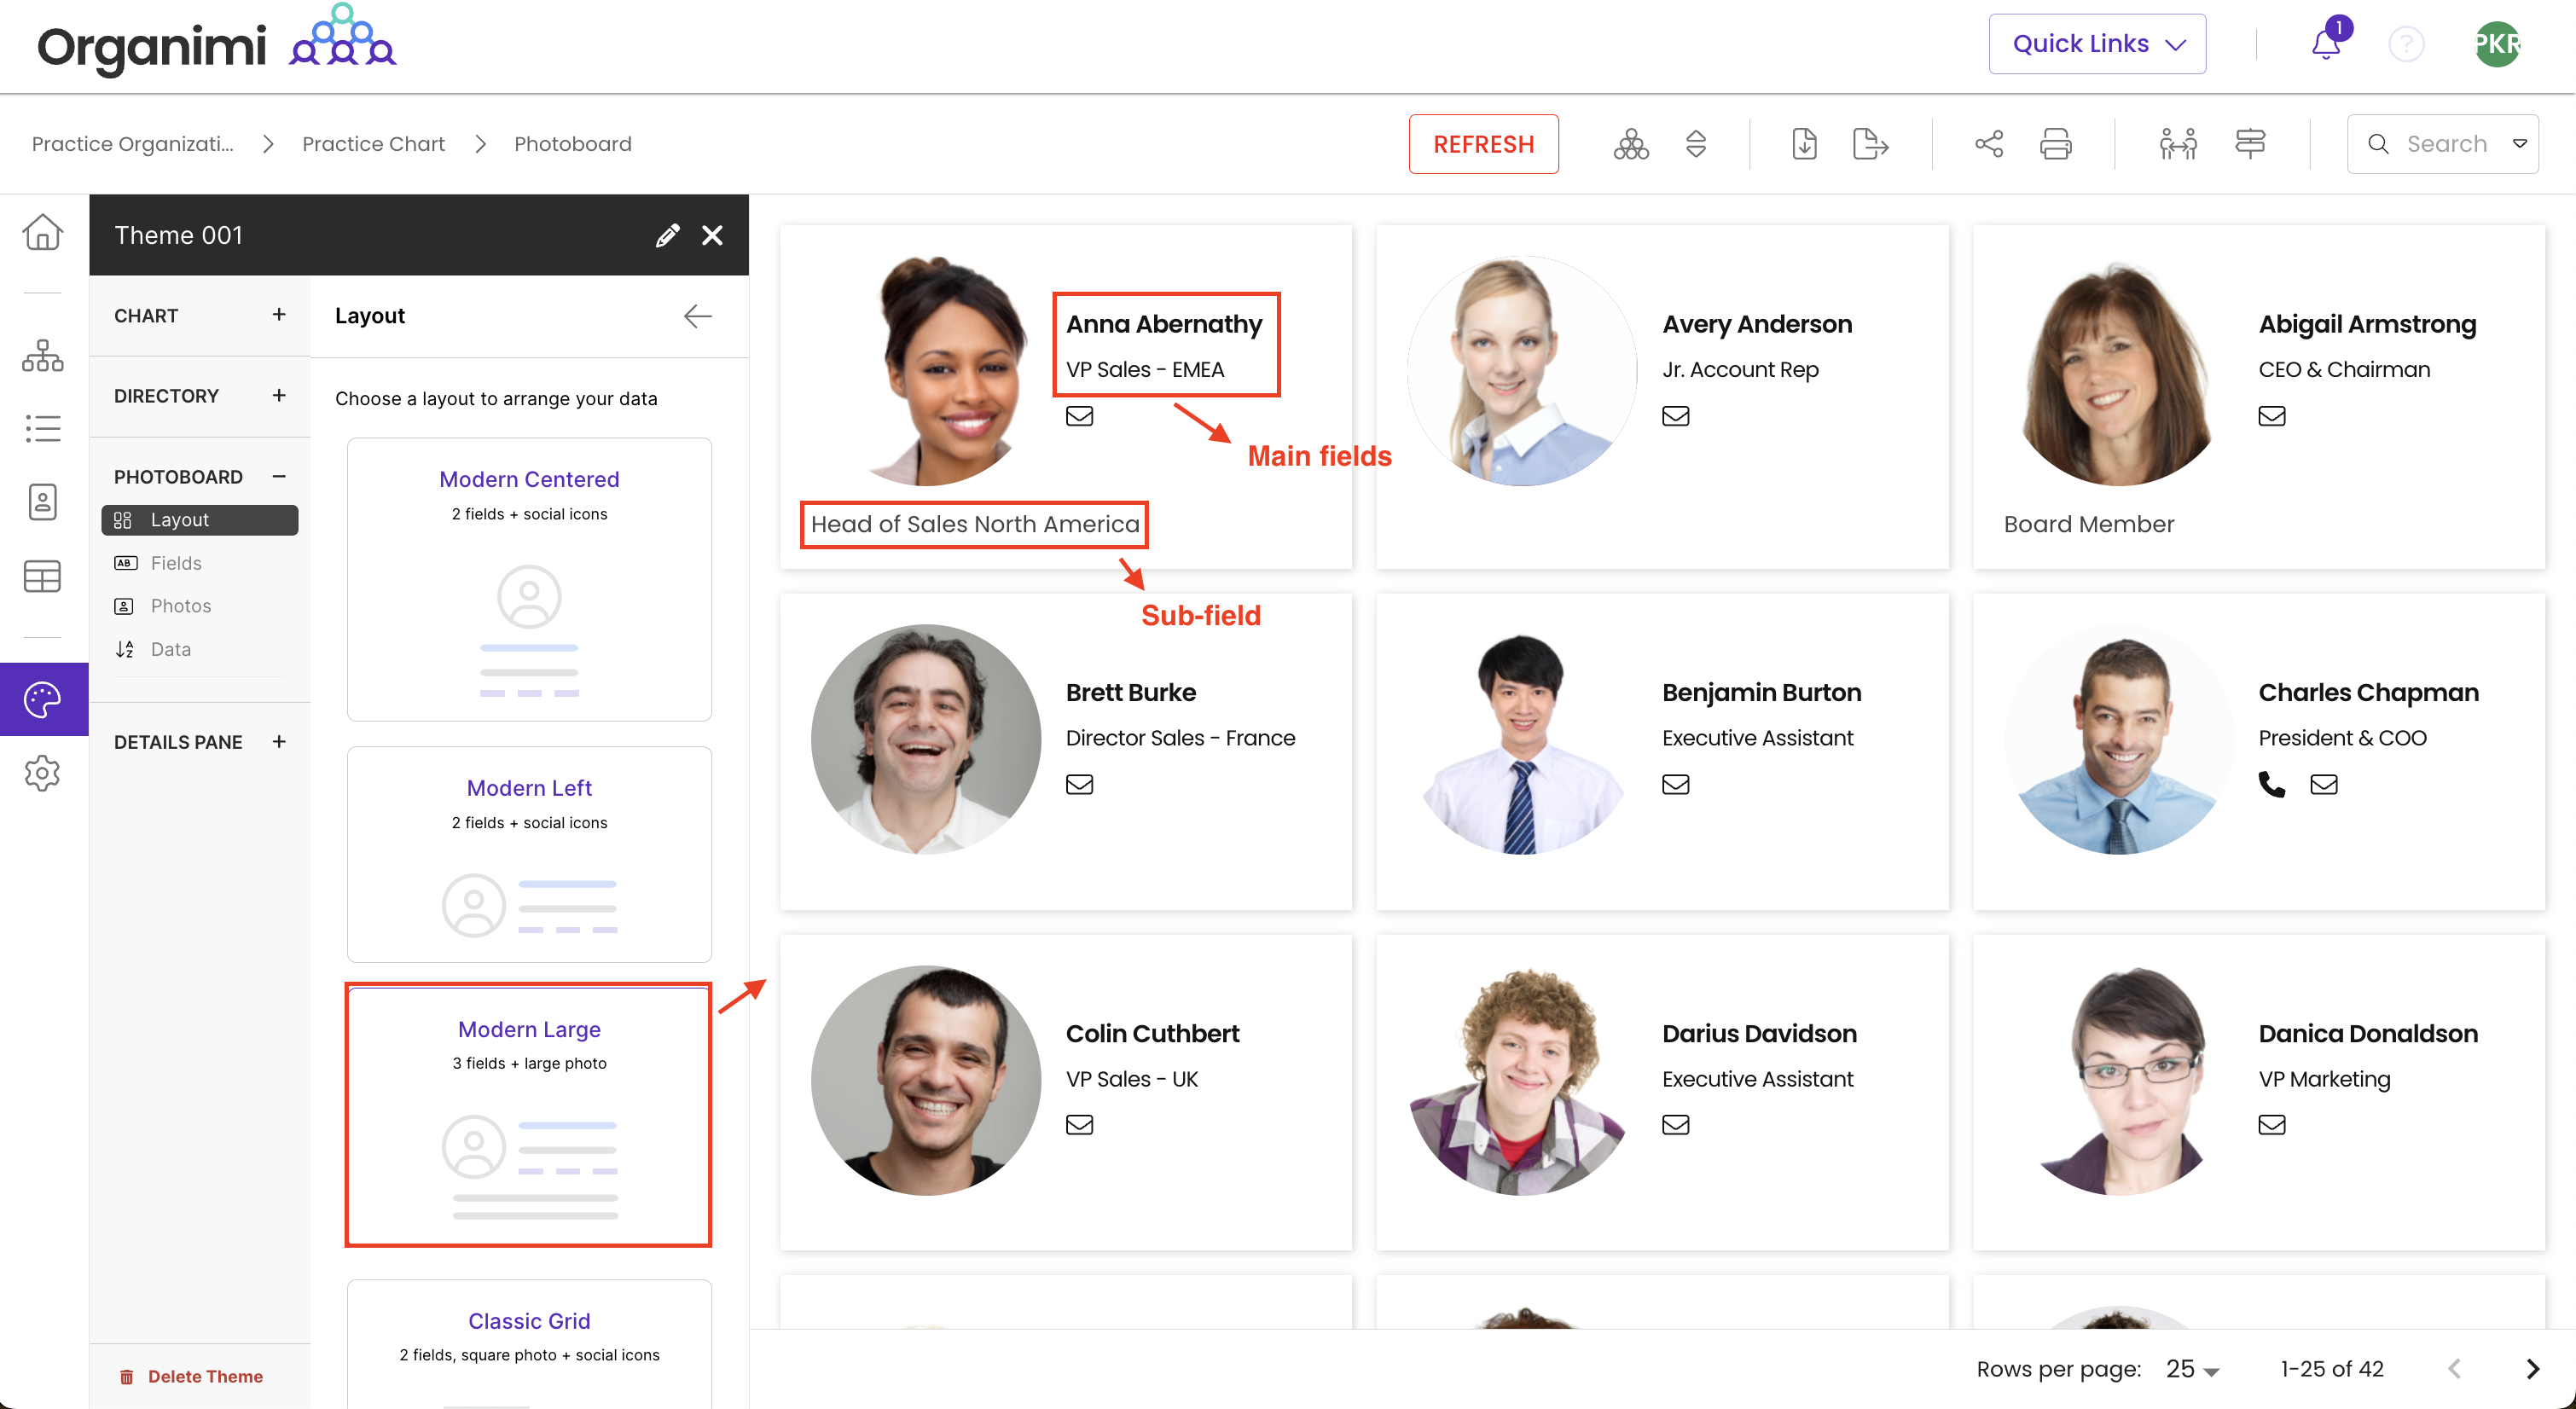Open the Rows per page dropdown

[2191, 1369]
